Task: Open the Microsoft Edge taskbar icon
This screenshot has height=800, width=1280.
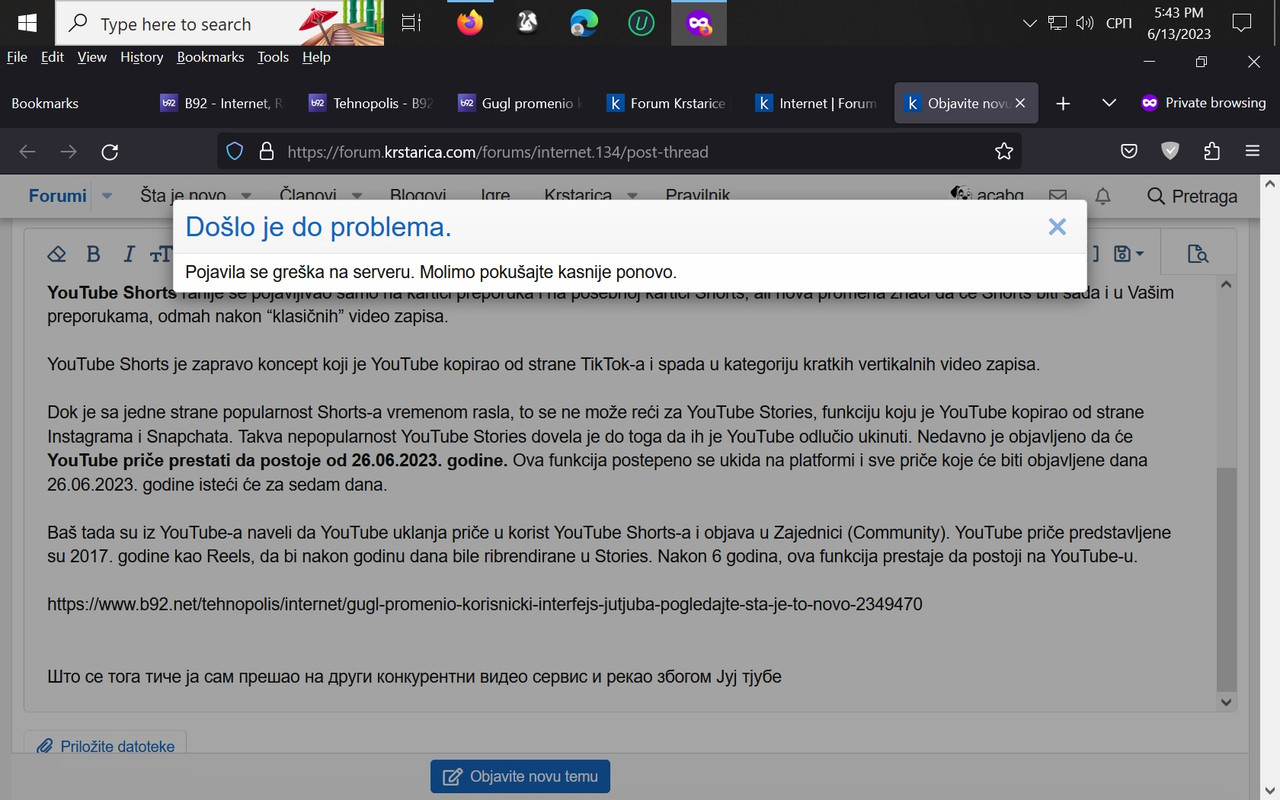Action: [583, 23]
